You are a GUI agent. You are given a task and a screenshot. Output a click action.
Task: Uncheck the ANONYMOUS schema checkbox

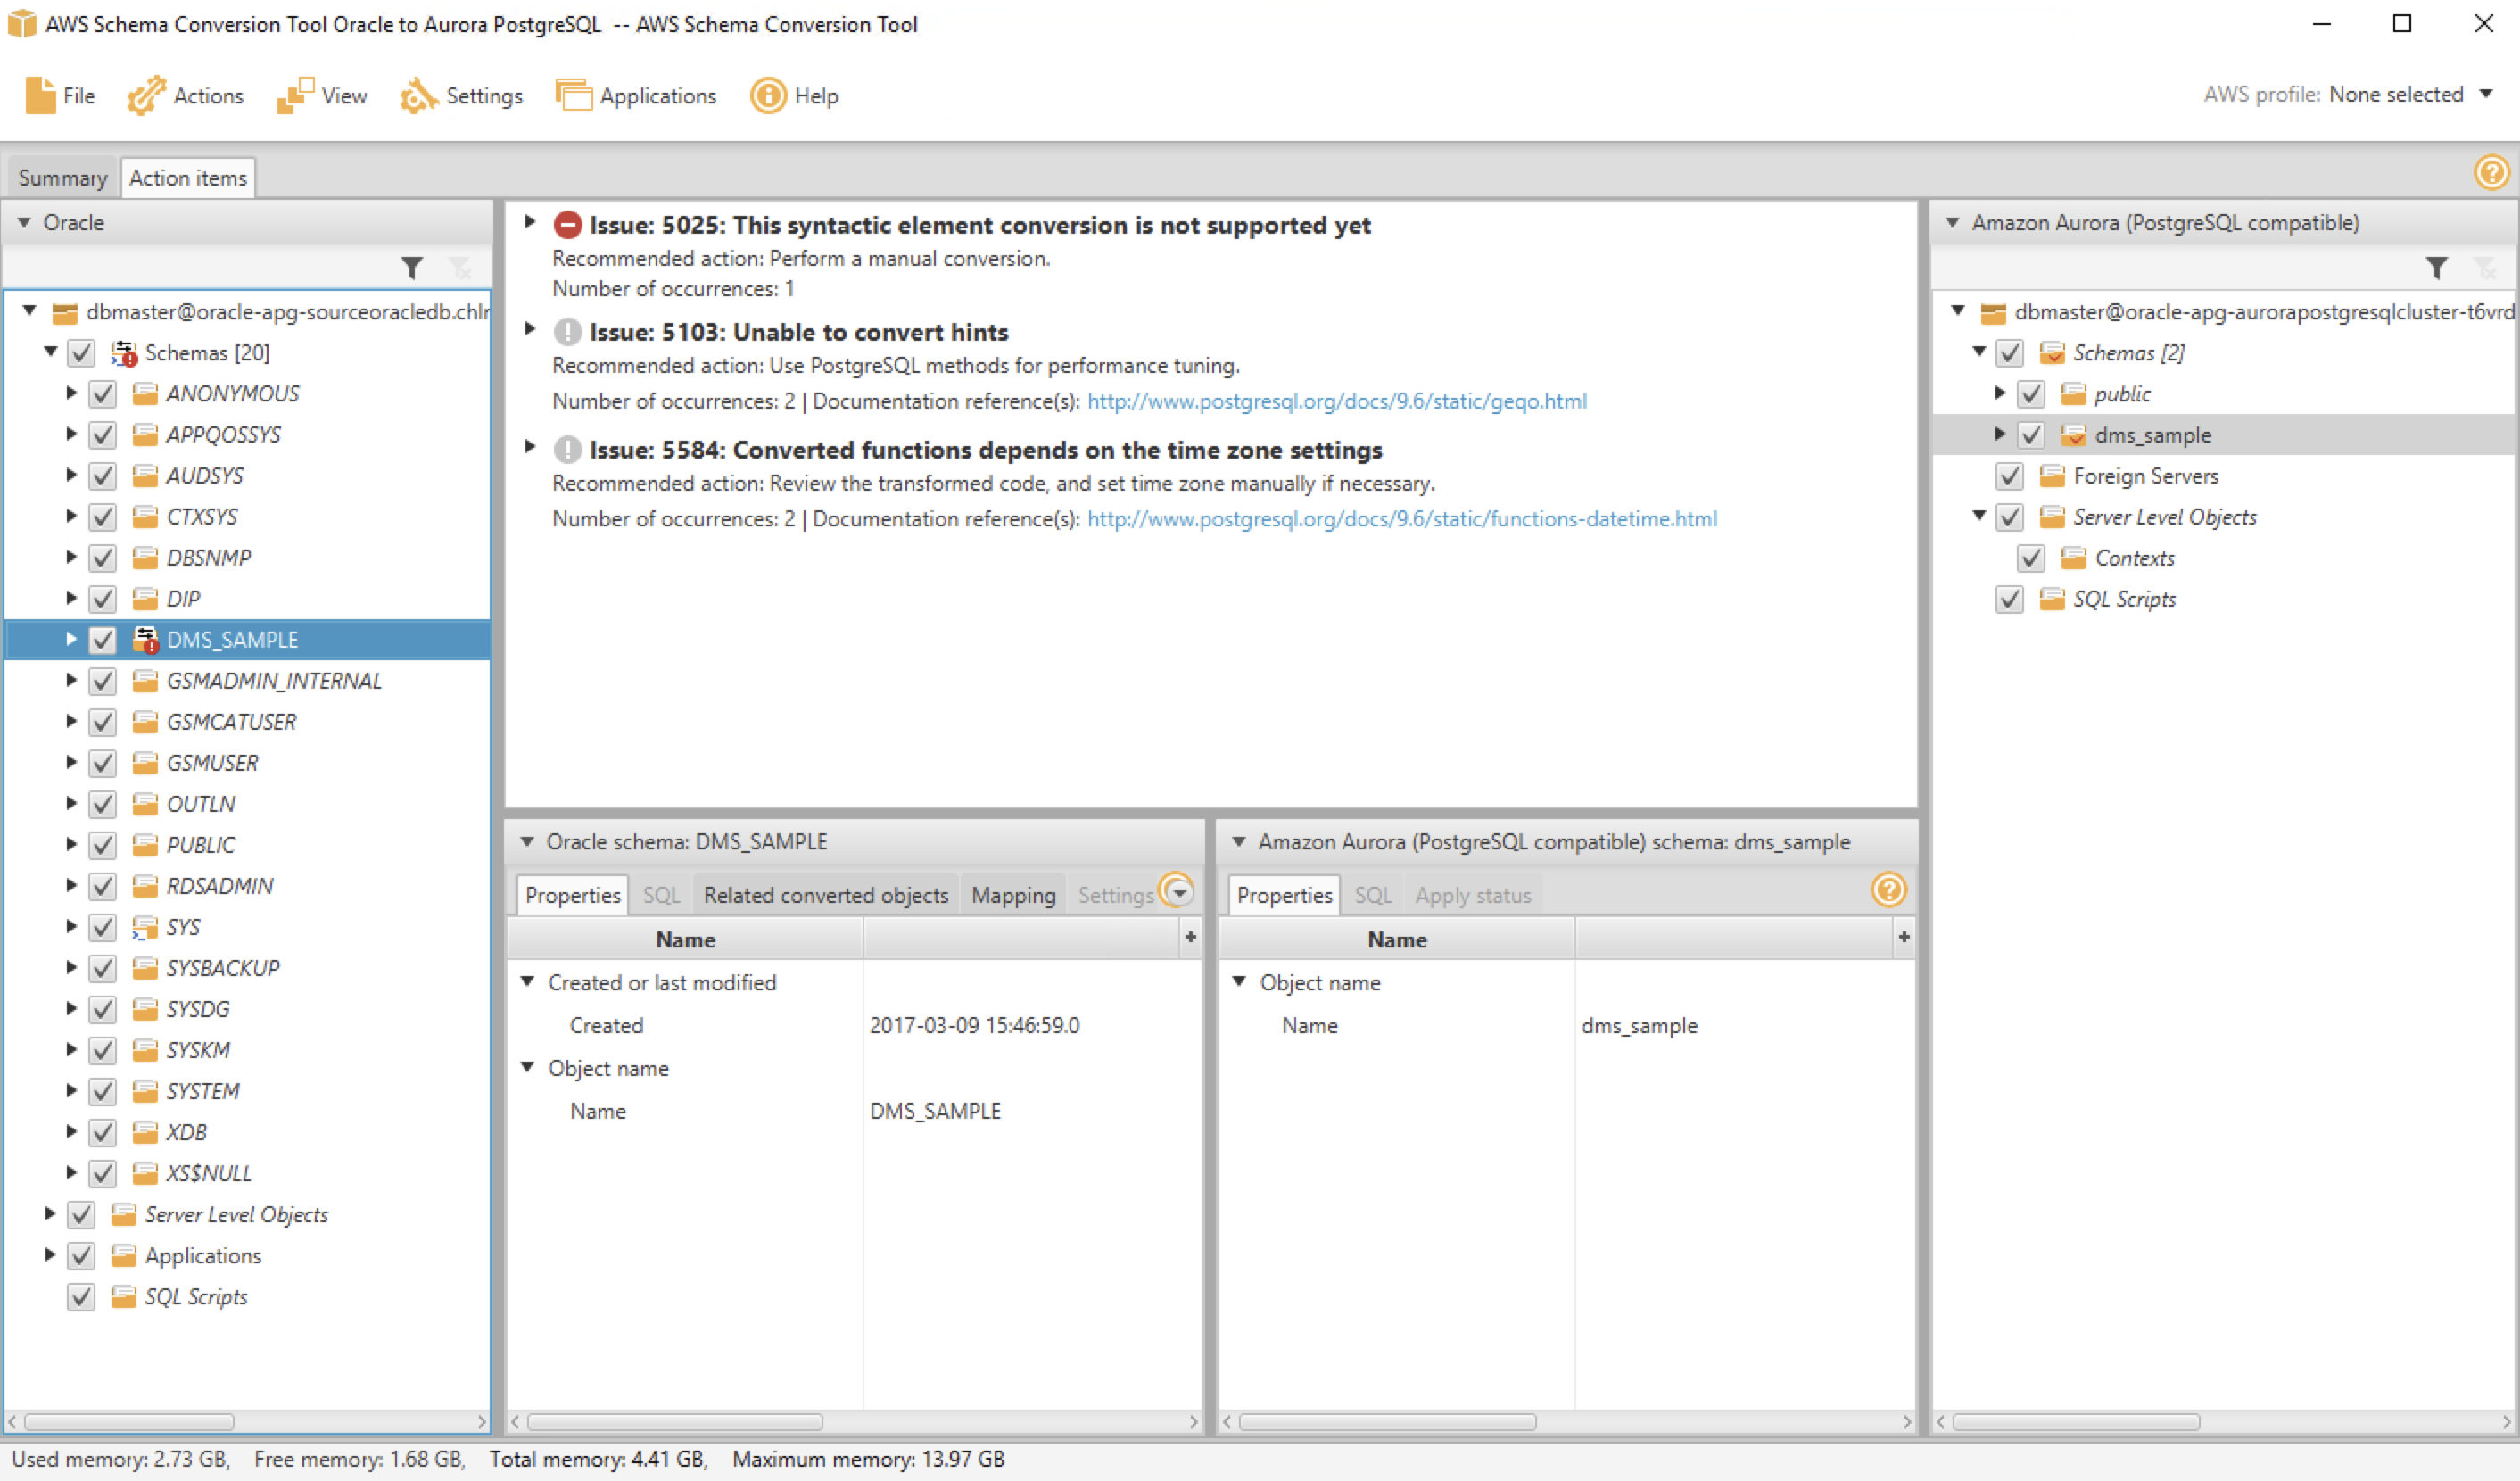(x=102, y=394)
